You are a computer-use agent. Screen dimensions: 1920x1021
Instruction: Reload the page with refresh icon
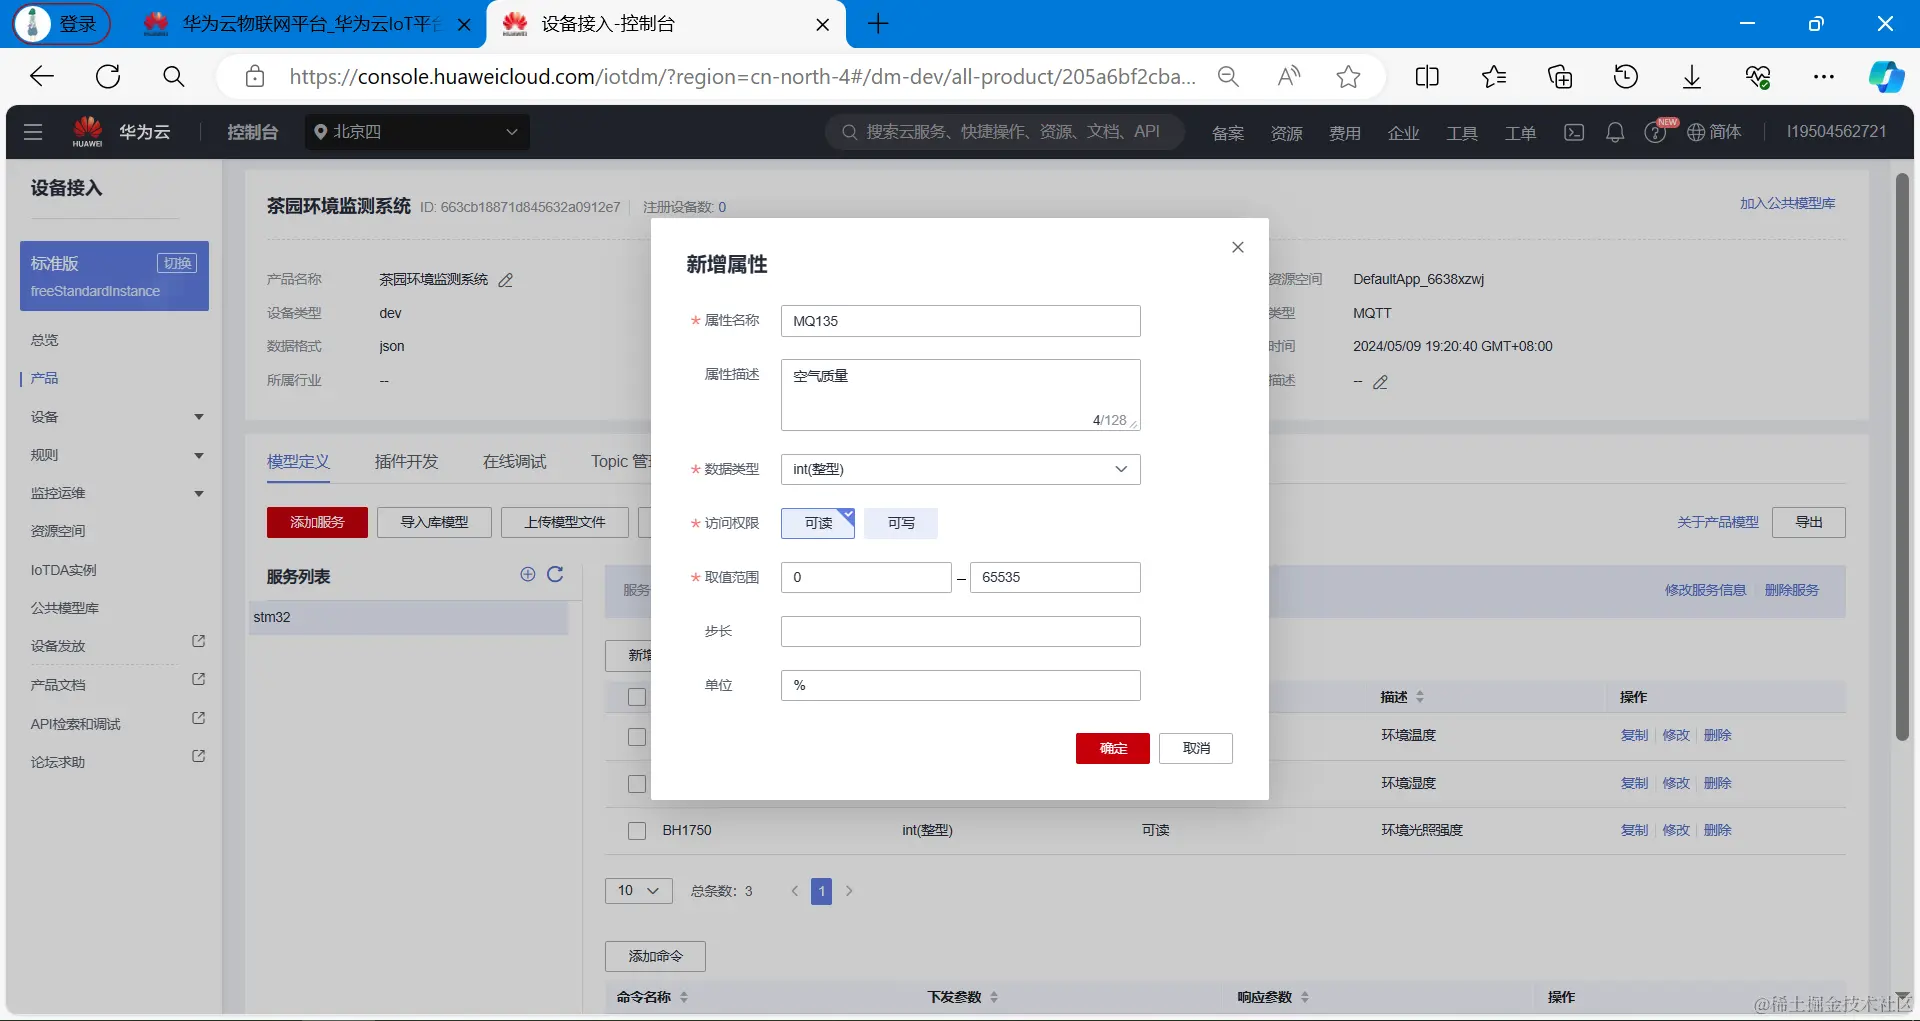[108, 77]
